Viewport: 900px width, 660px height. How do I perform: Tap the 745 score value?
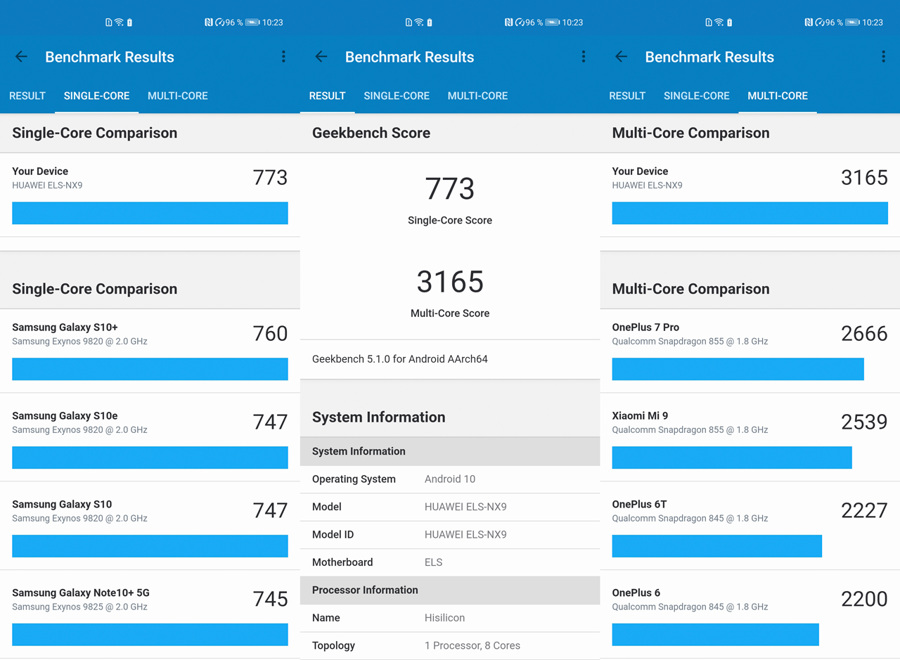(x=270, y=599)
